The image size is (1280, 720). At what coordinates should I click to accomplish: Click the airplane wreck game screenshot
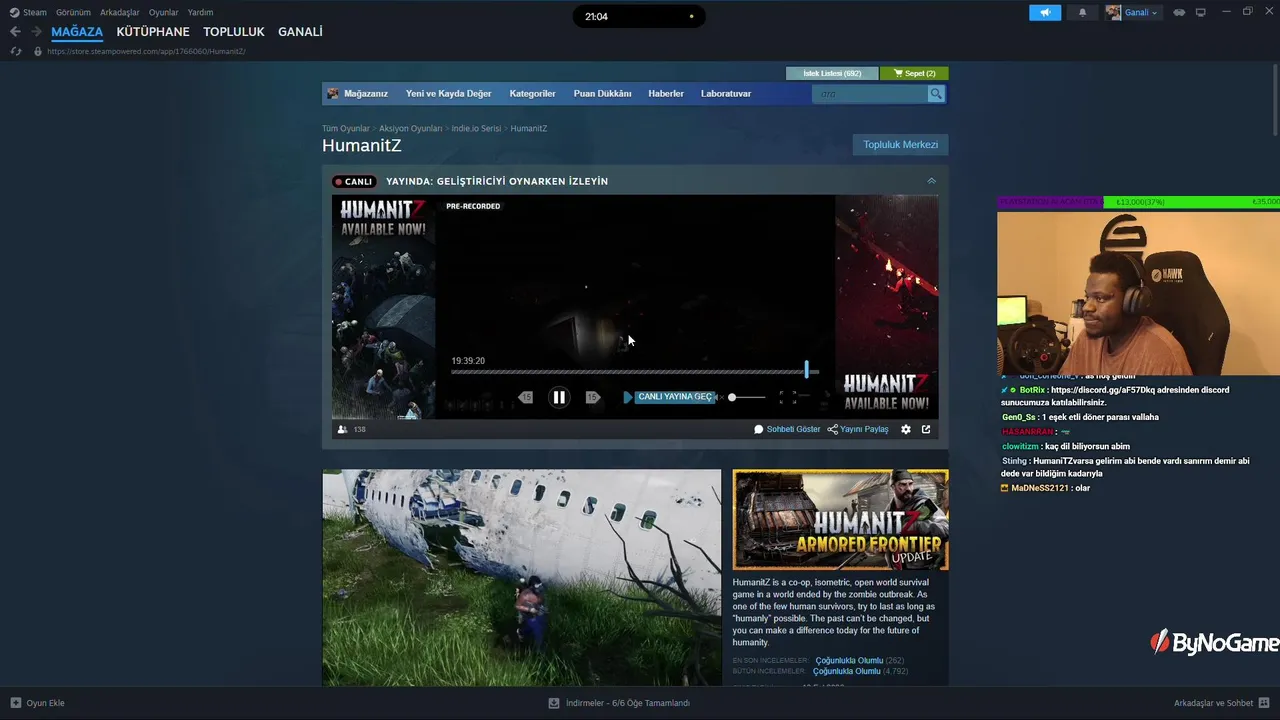coord(521,578)
